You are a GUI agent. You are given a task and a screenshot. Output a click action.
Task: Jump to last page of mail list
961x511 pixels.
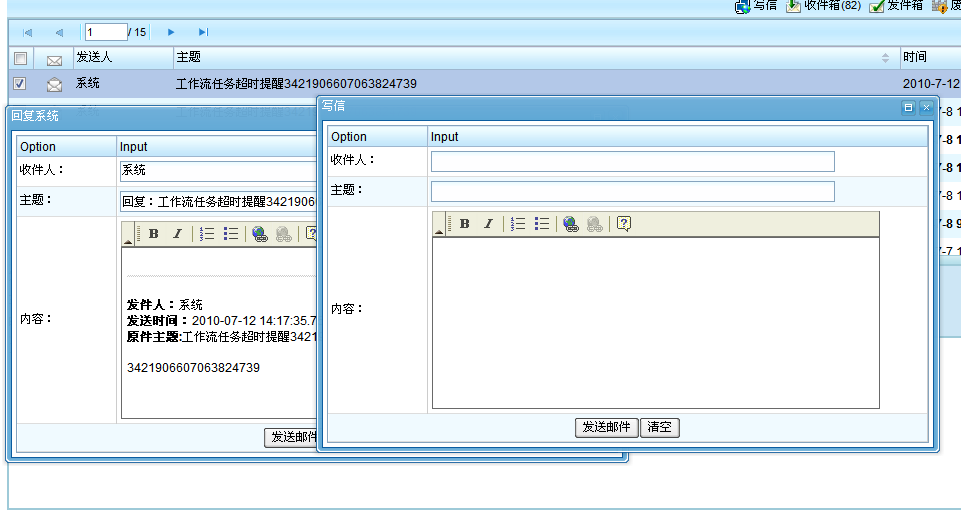pyautogui.click(x=203, y=32)
